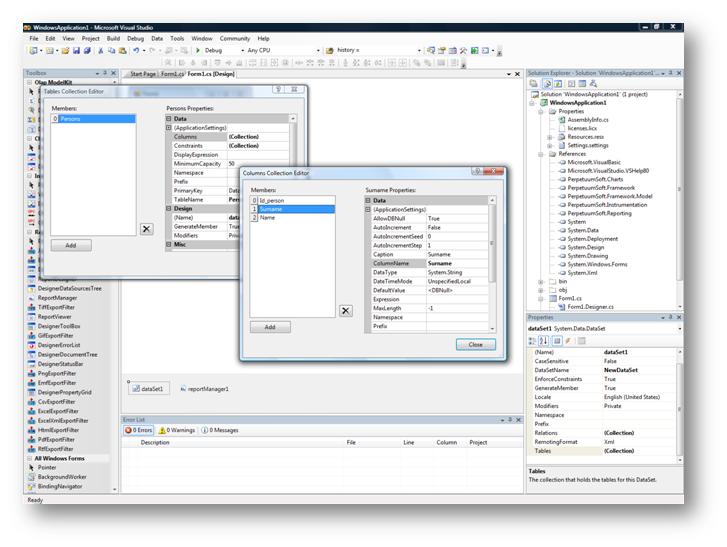Expand Settings.settings node in Solution Explorer

(x=550, y=146)
